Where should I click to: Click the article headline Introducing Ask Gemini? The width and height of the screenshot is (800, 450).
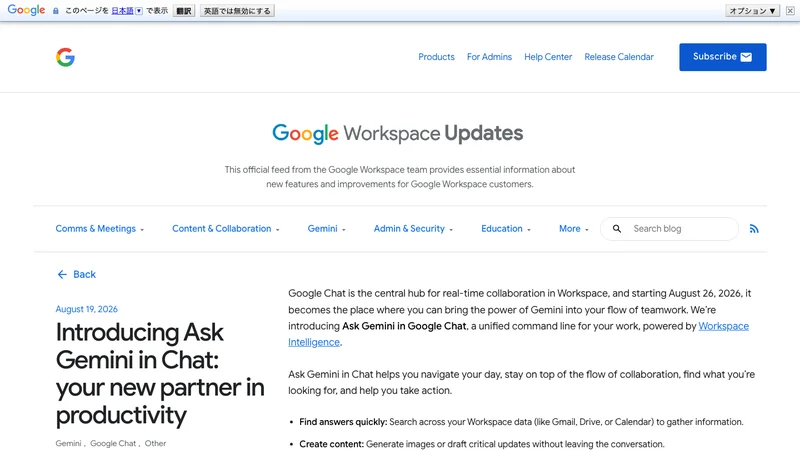[160, 373]
